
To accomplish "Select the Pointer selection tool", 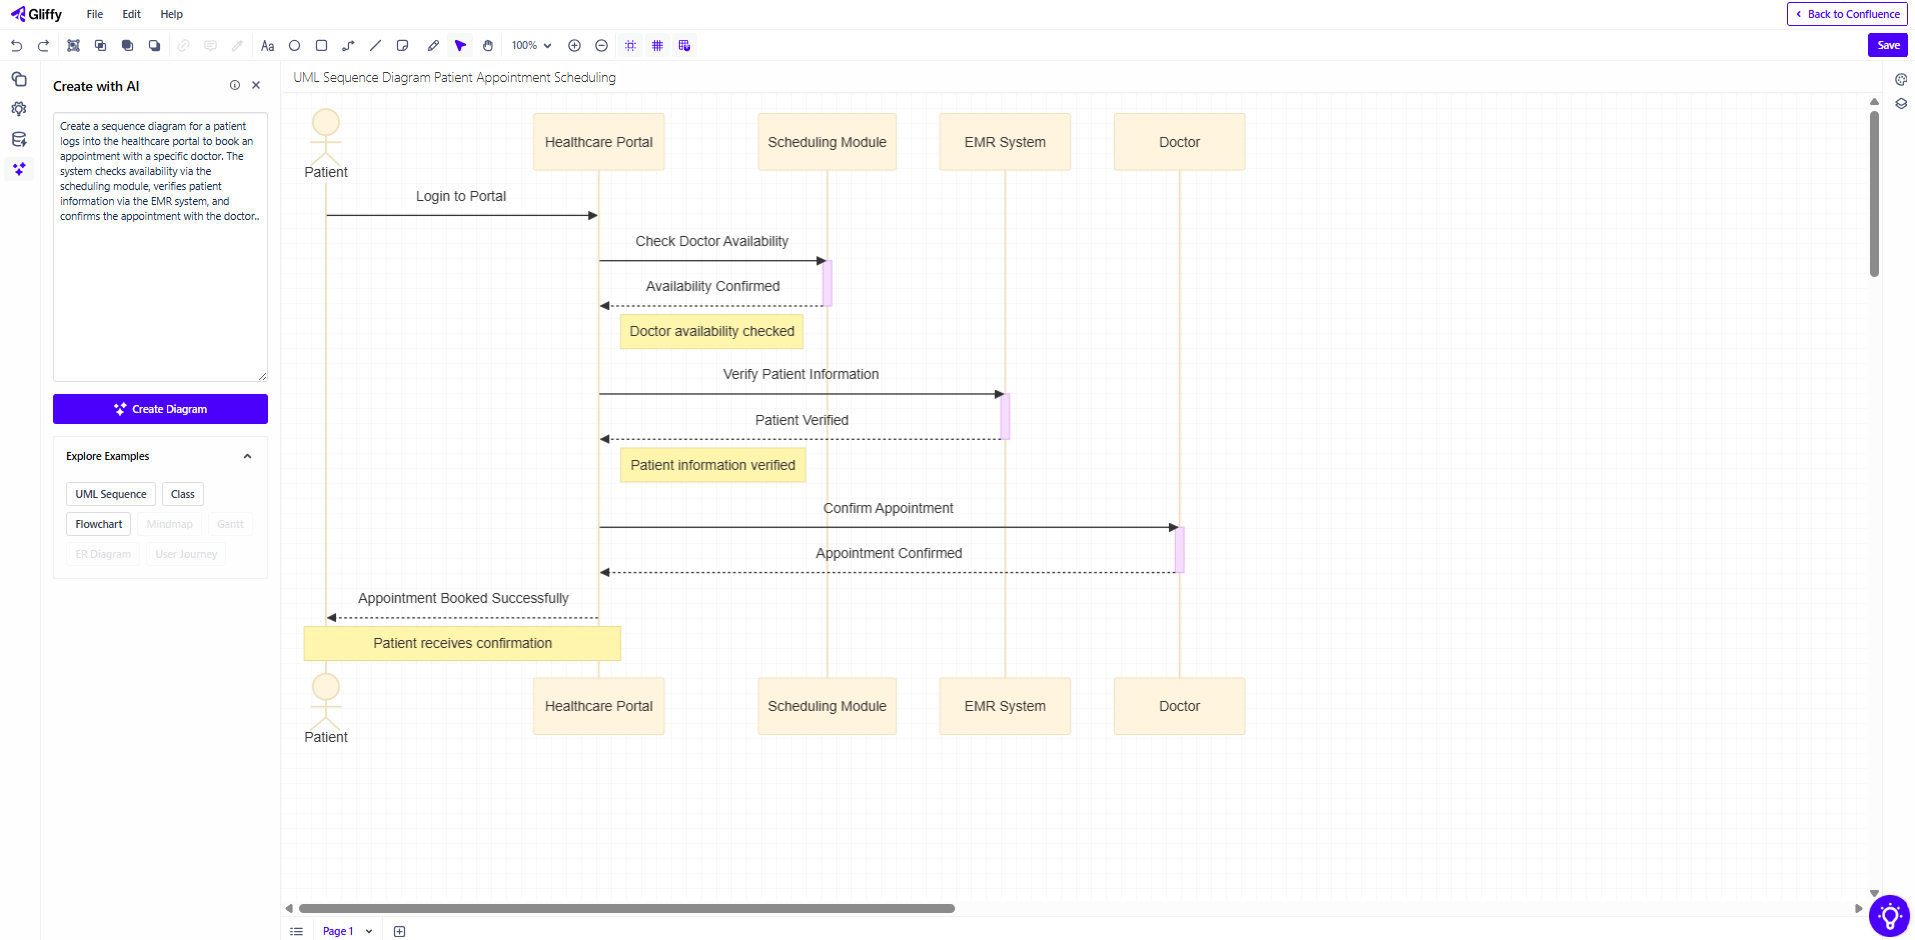I will tap(460, 46).
